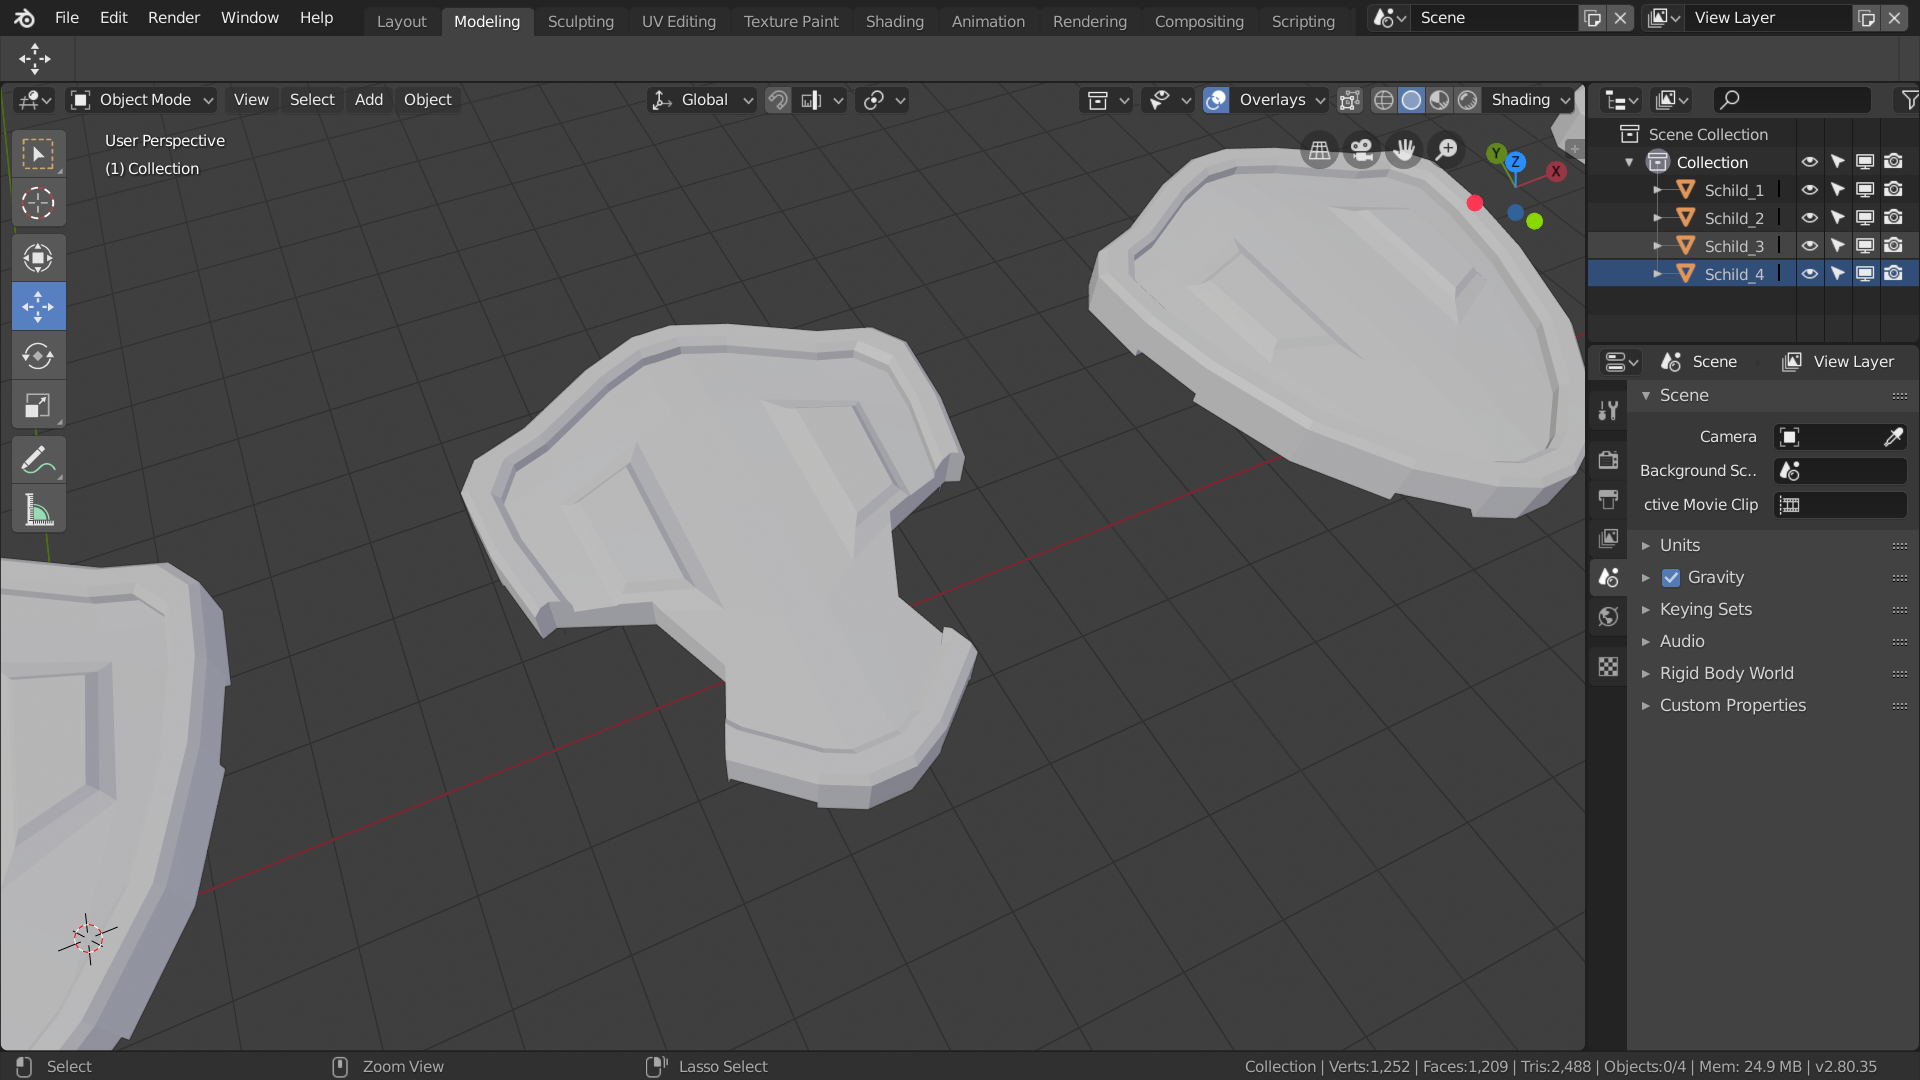
Task: Open the Render menu
Action: point(174,18)
